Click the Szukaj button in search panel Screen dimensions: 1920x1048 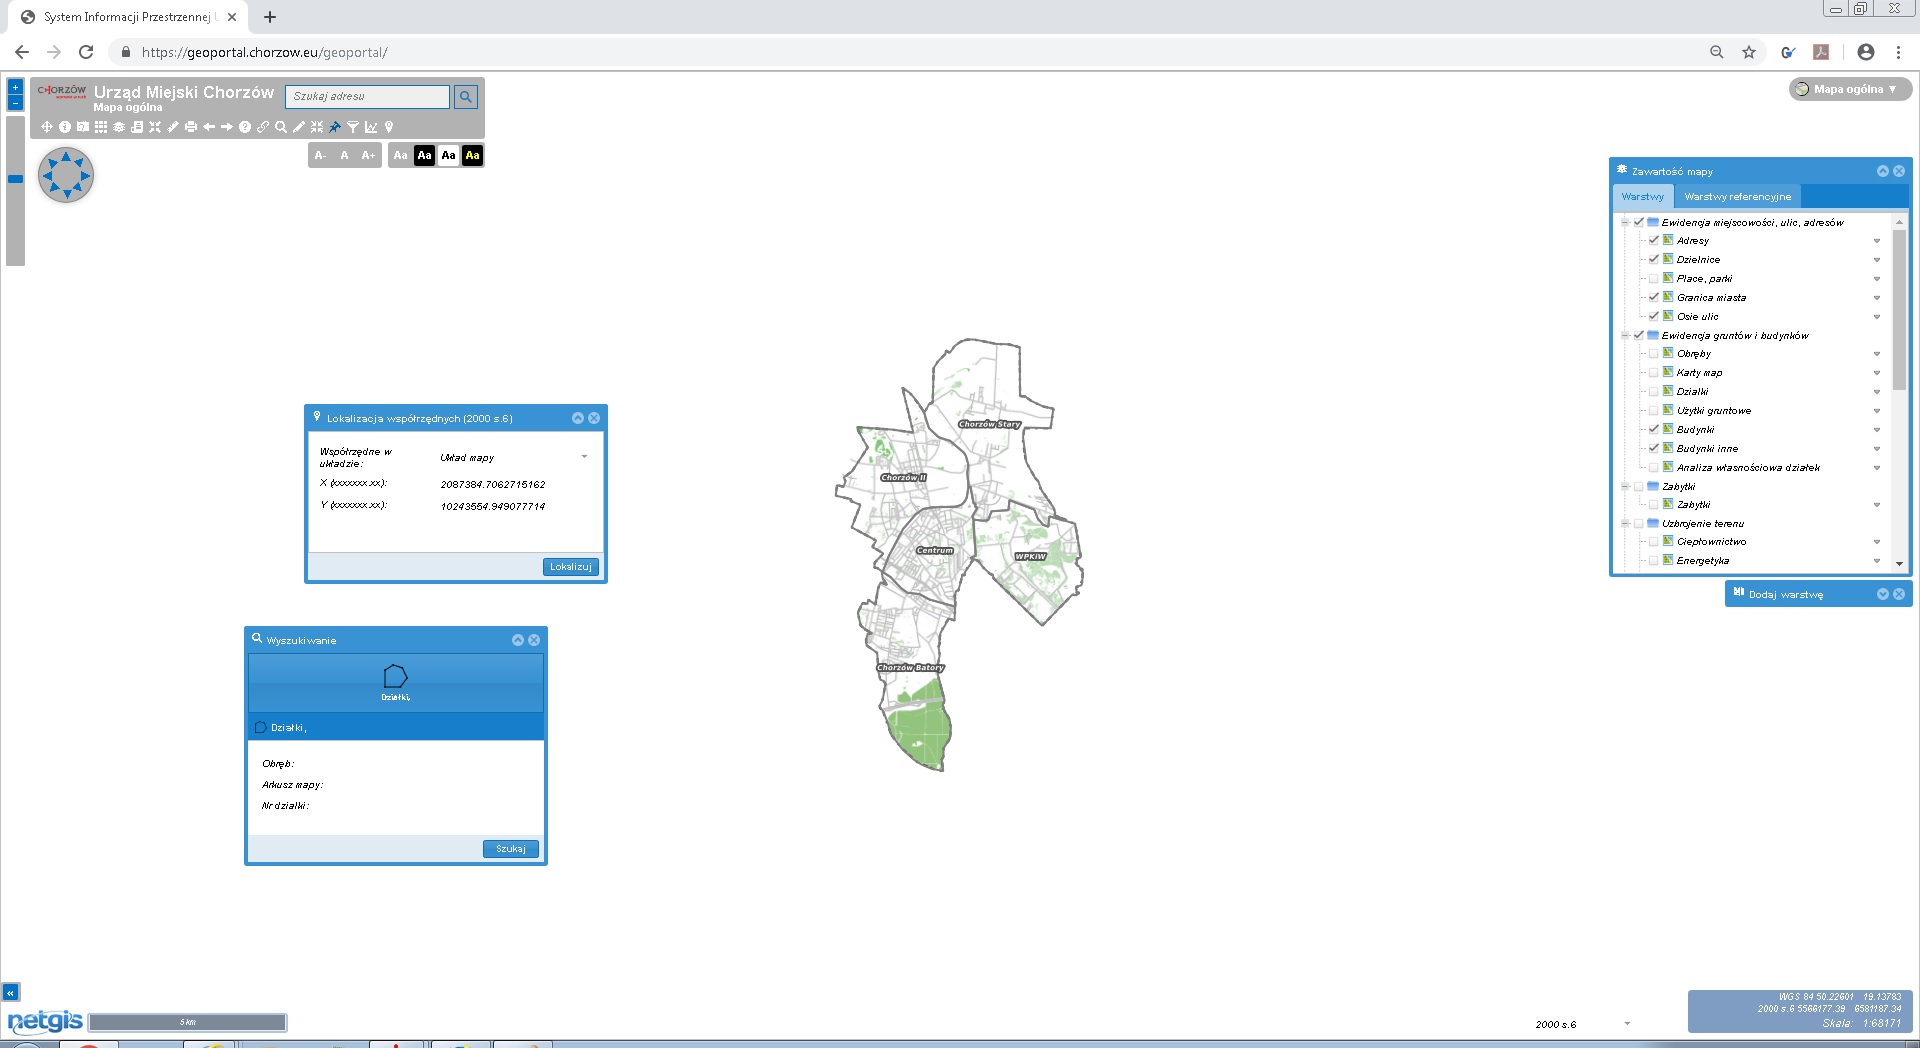click(x=510, y=849)
